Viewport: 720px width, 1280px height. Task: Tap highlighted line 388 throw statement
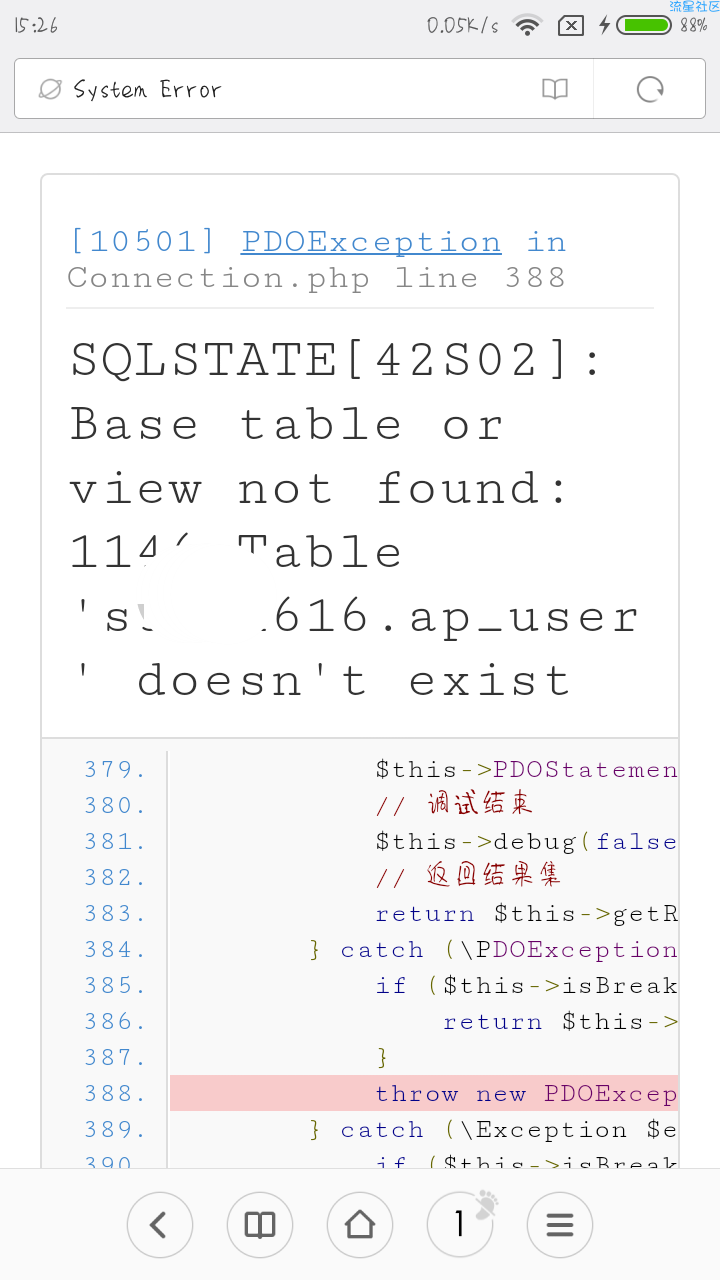tap(424, 1093)
